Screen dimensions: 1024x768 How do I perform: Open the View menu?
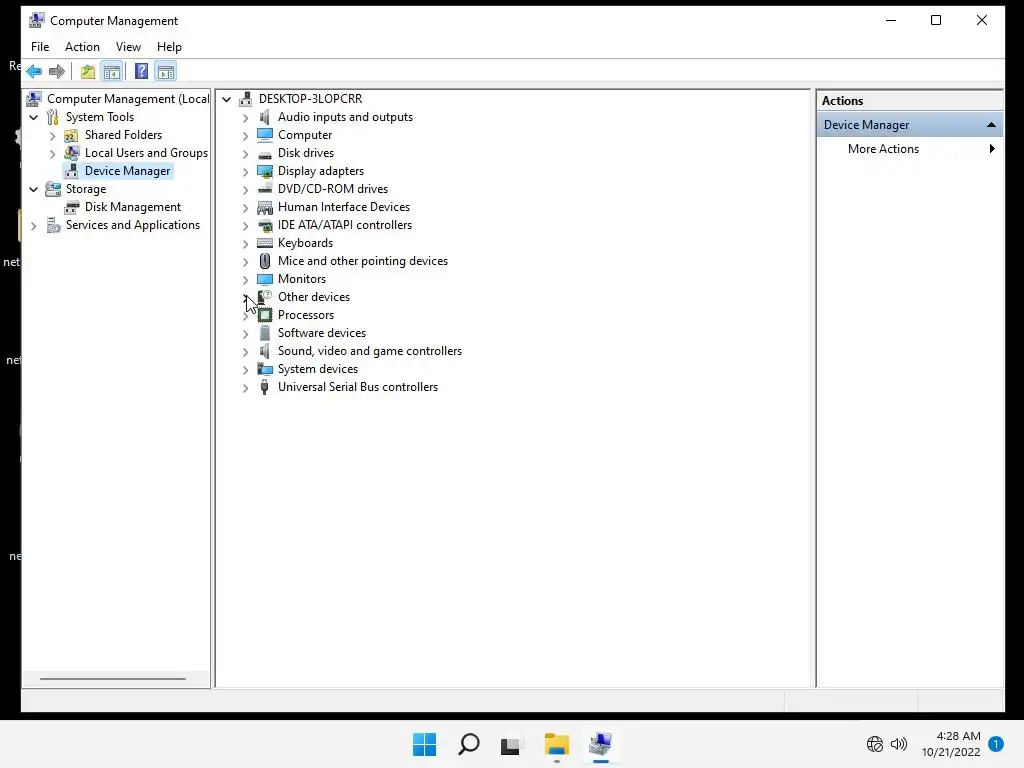[x=128, y=47]
